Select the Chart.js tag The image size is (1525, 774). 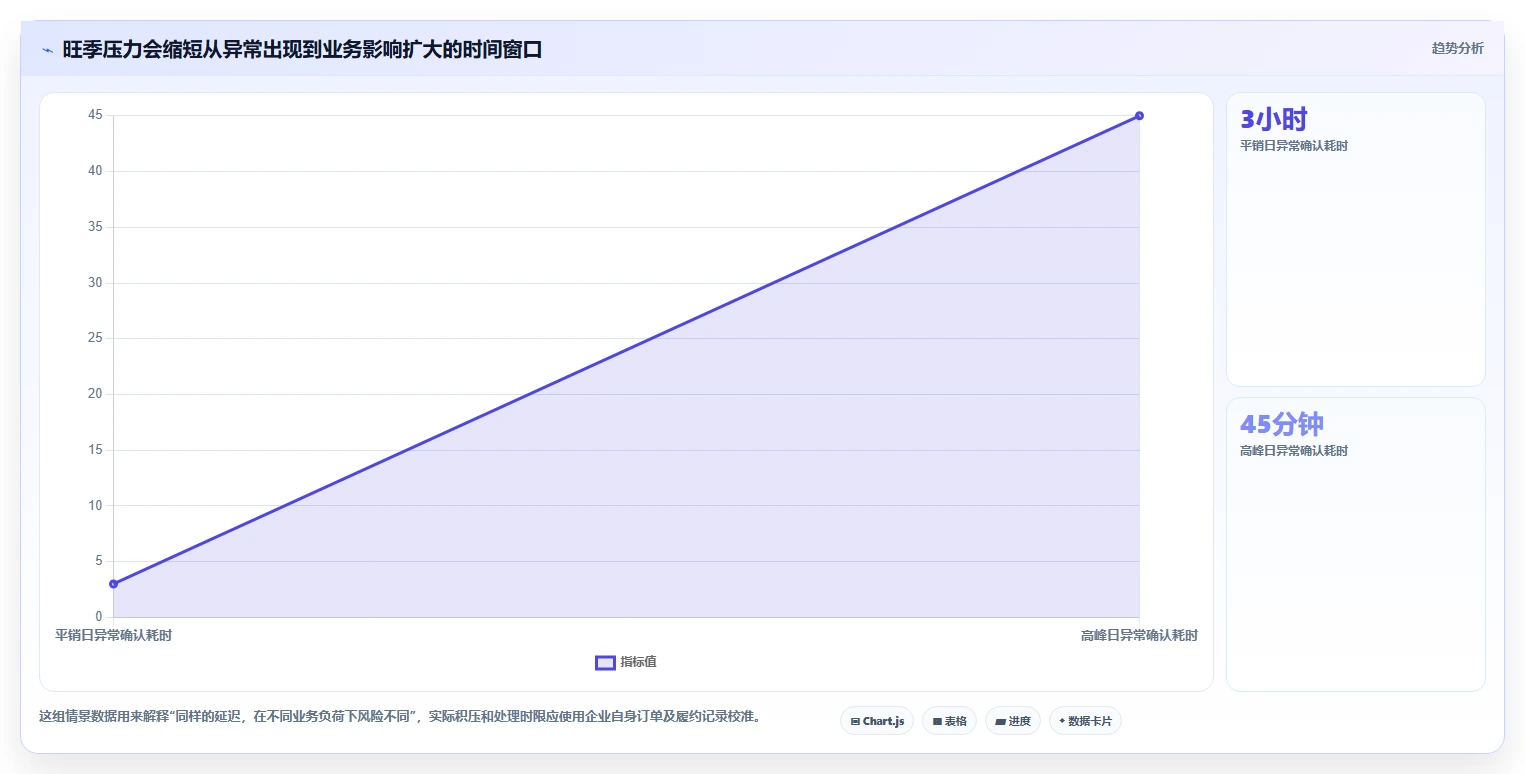coord(877,721)
